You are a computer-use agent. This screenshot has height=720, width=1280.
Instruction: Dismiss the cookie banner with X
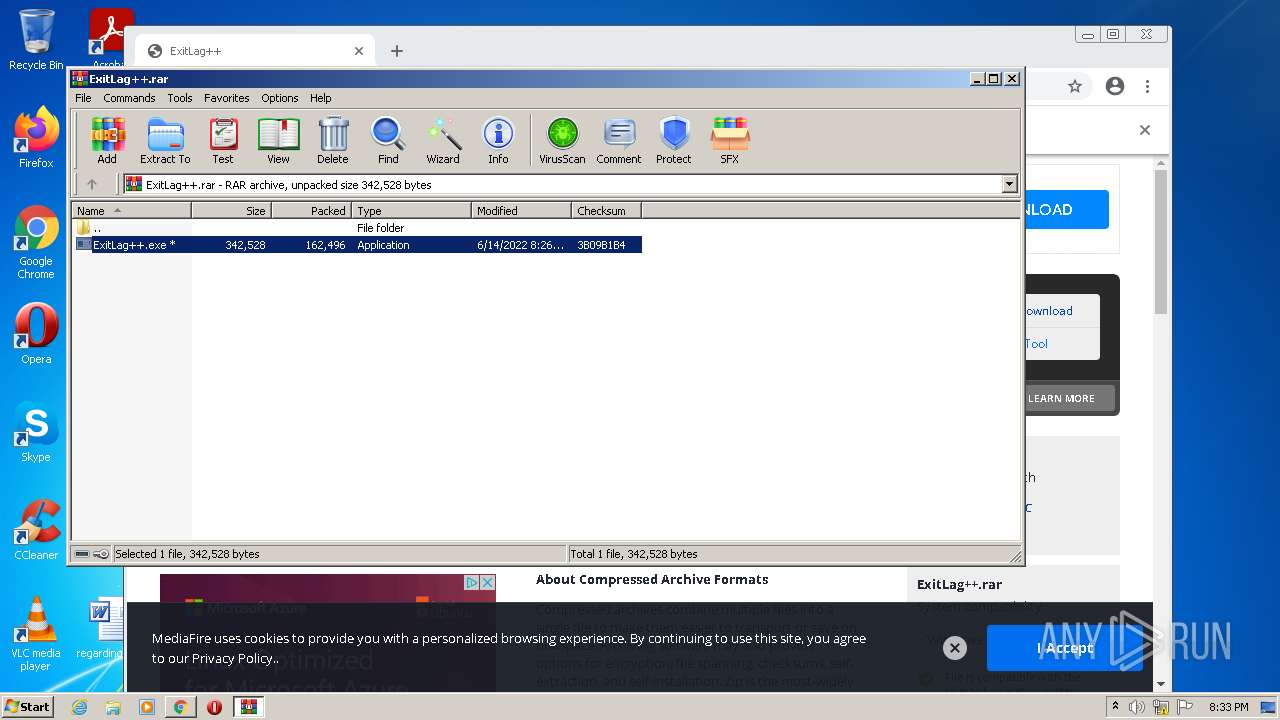click(955, 648)
